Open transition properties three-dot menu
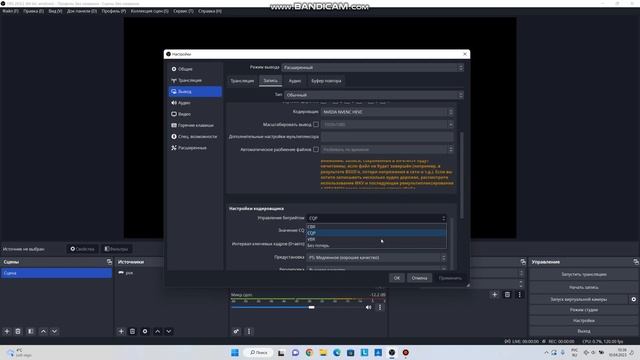This screenshot has width=640, height=360. coord(520,294)
